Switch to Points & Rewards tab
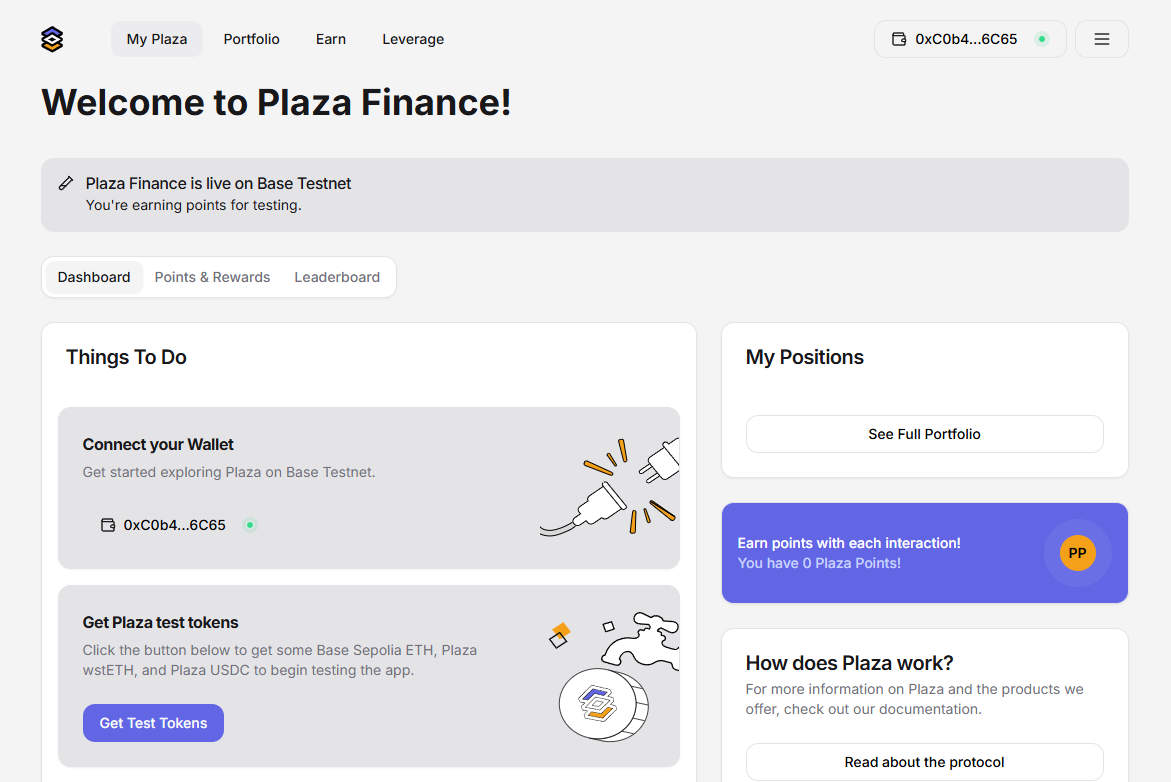 click(212, 277)
